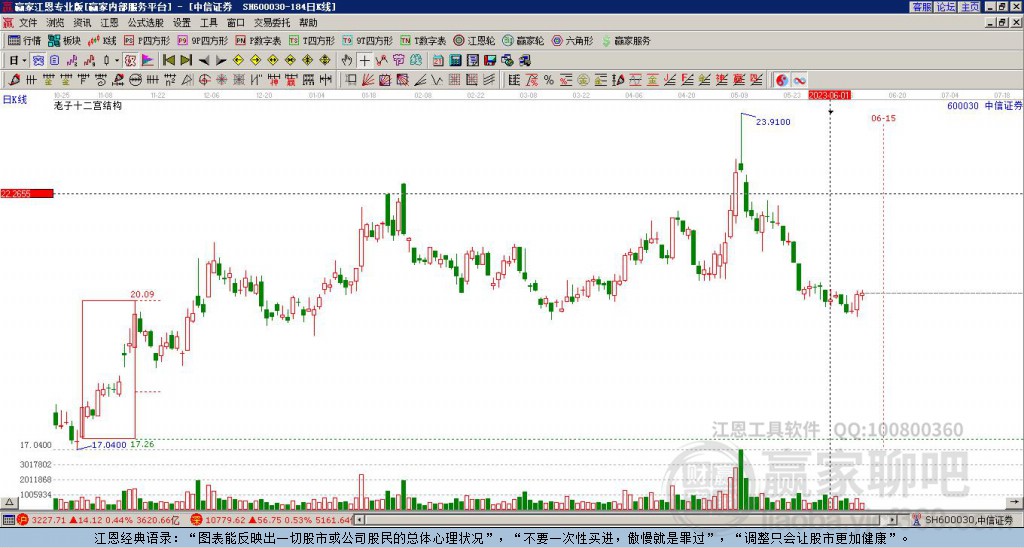Click the scrollbar left arrow button
The height and width of the screenshot is (548, 1024).
click(x=359, y=520)
